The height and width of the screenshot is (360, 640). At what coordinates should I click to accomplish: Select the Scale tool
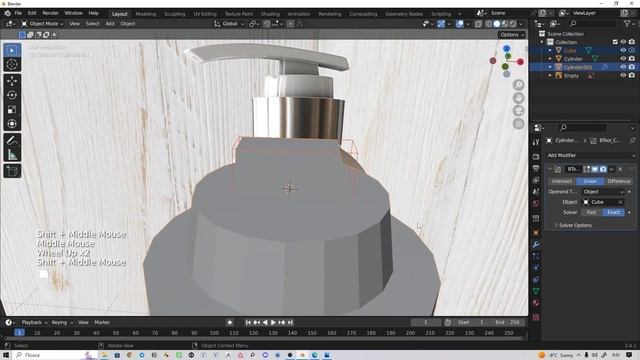pos(12,109)
